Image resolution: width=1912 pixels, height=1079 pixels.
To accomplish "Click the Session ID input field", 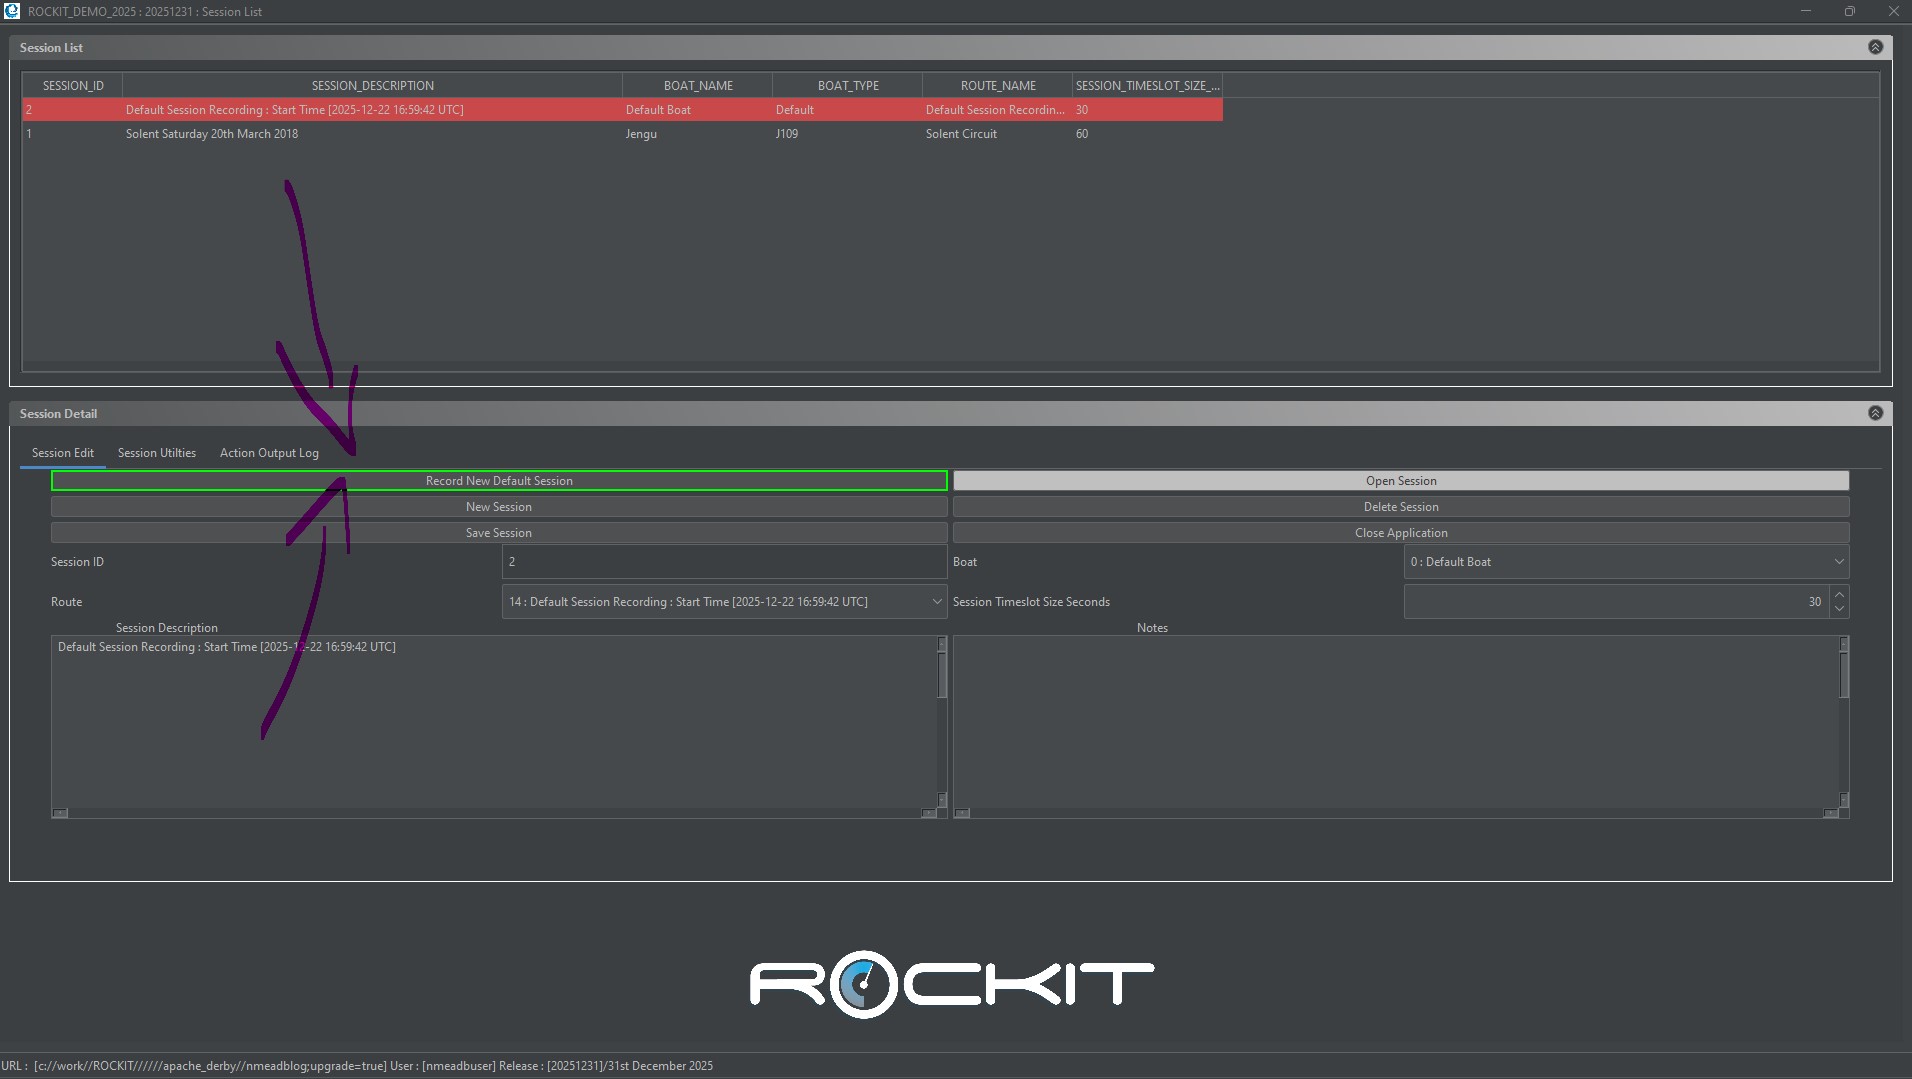I will pos(723,562).
